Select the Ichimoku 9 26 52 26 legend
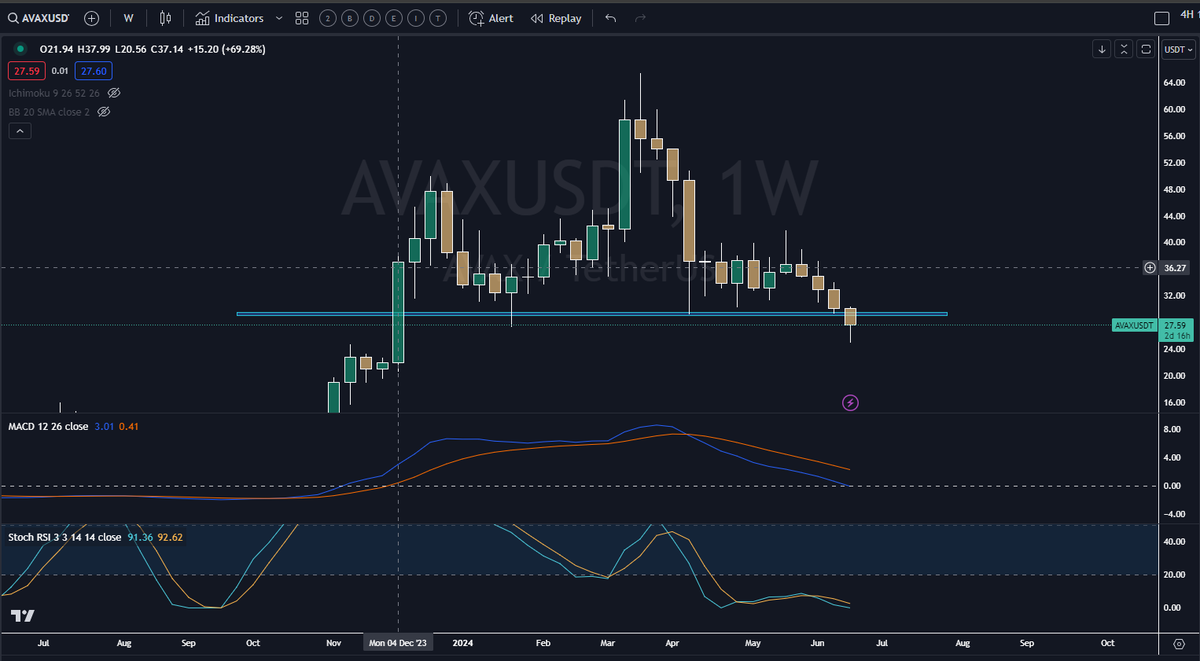 point(55,92)
